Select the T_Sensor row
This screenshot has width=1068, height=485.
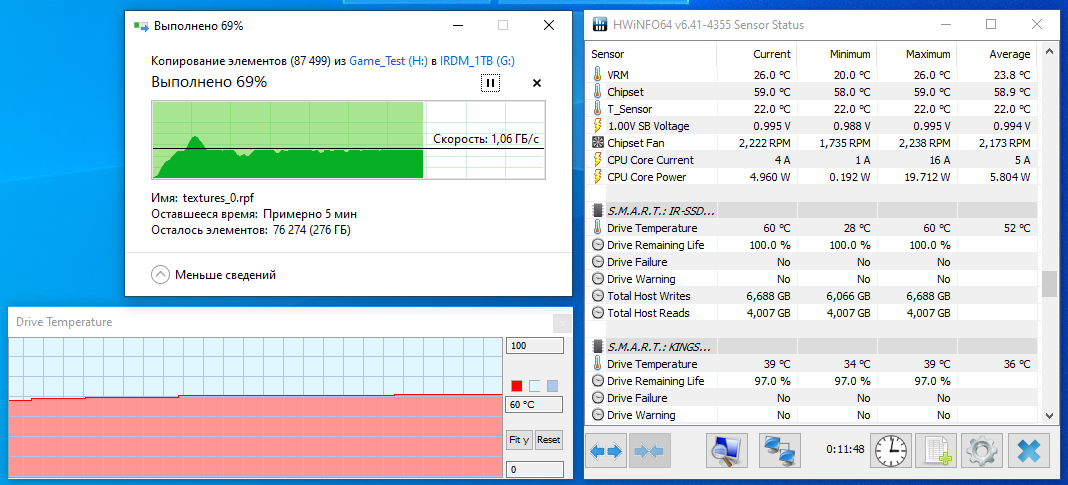812,109
